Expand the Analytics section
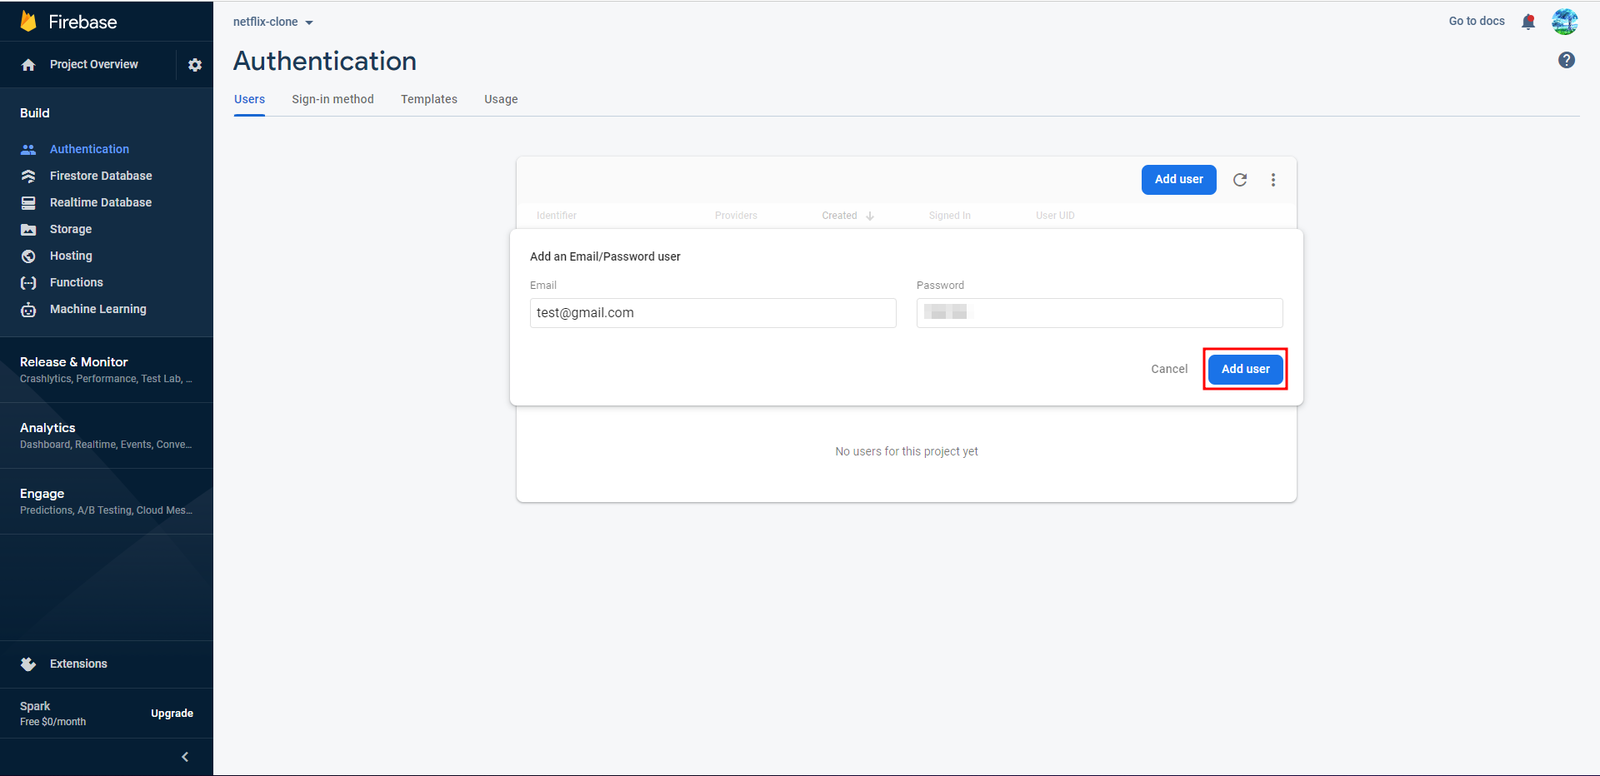The height and width of the screenshot is (776, 1600). (x=106, y=435)
